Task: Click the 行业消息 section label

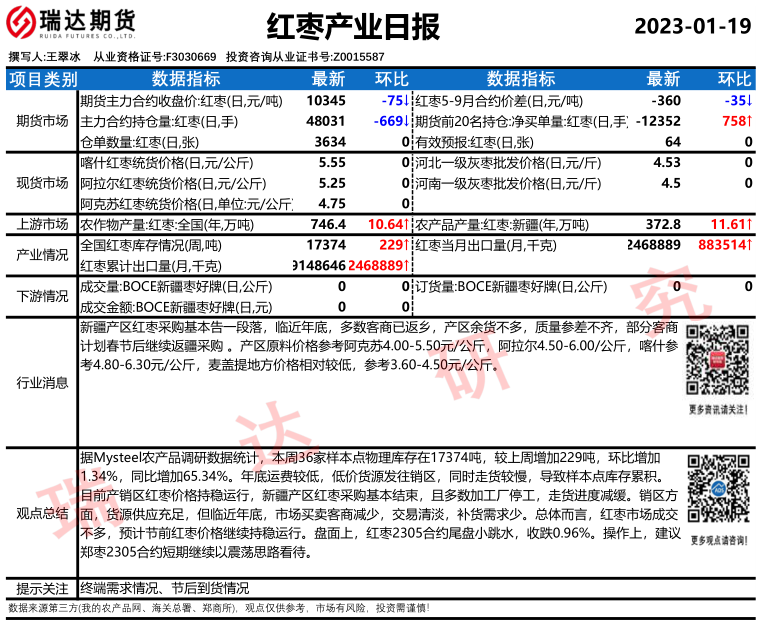Action: 40,382
